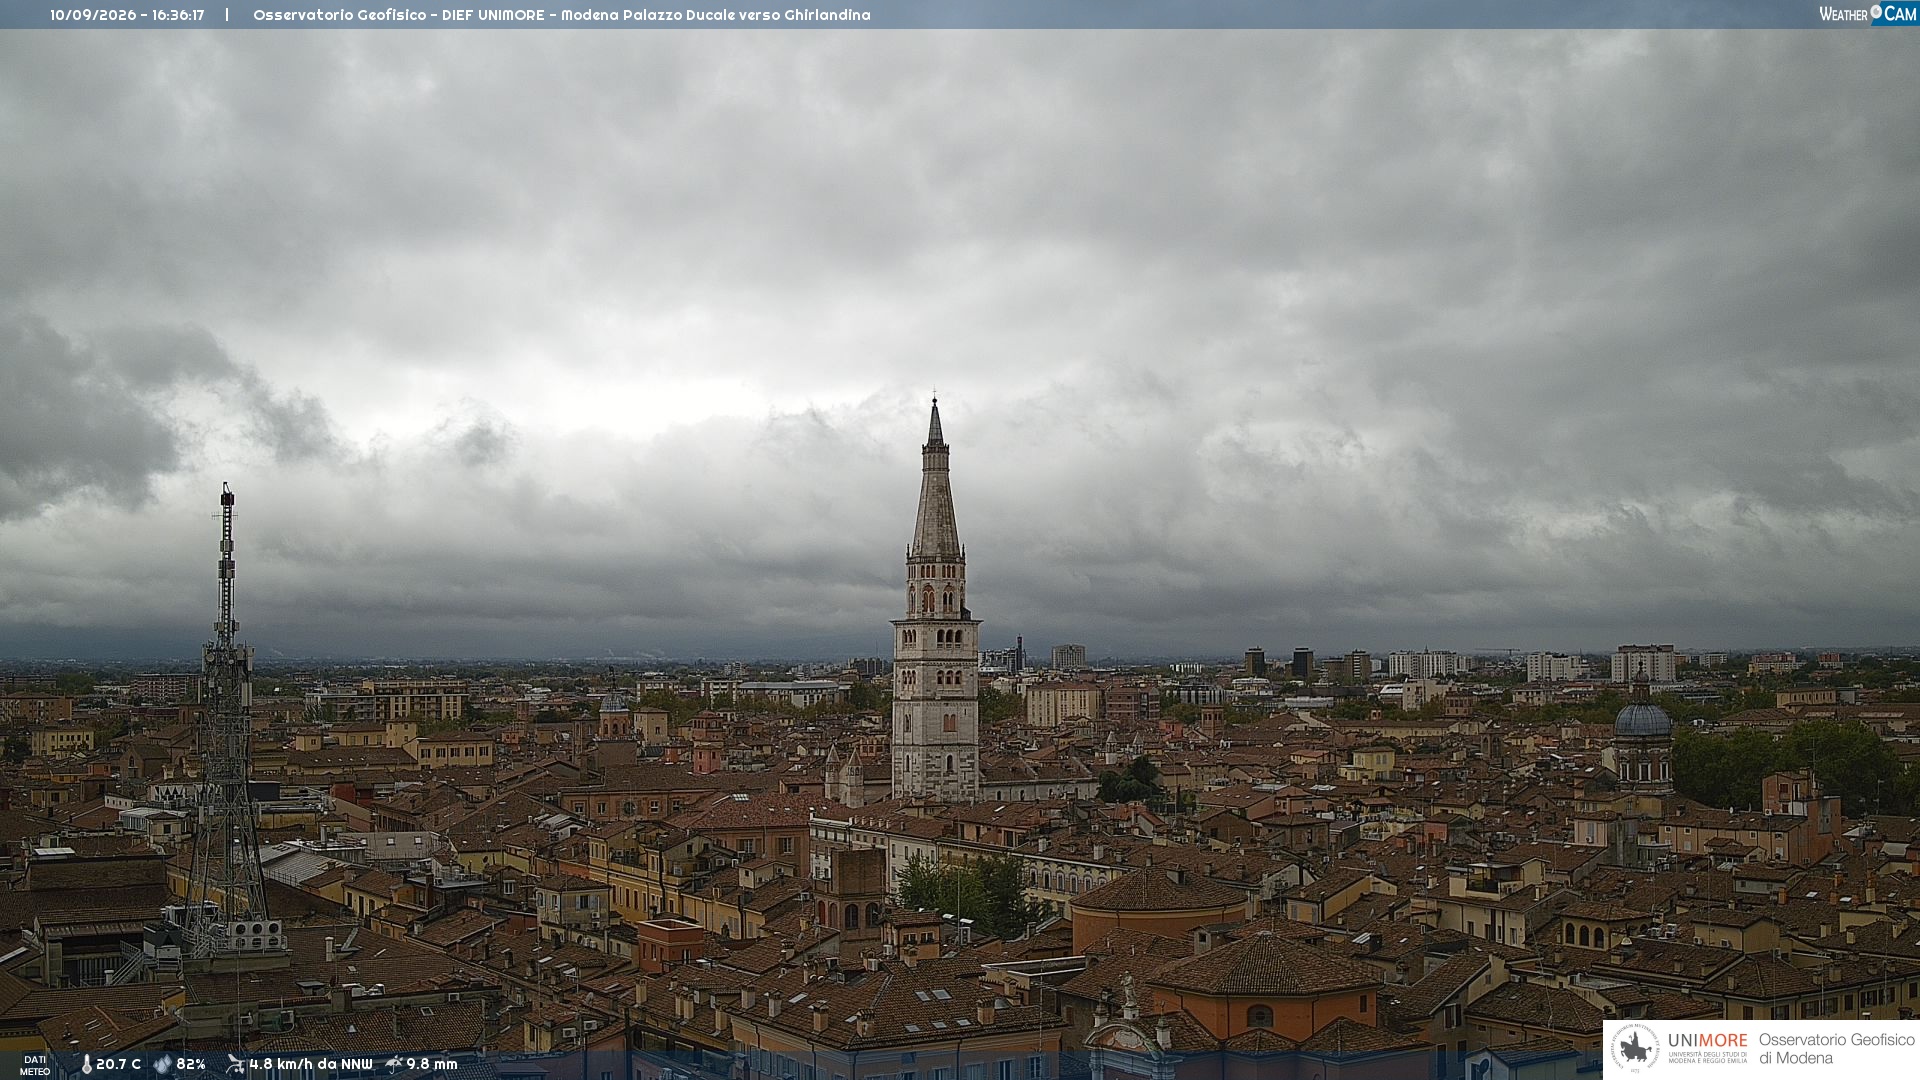This screenshot has width=1920, height=1080.
Task: Click the anemometer wind speed icon
Action: pyautogui.click(x=235, y=1064)
